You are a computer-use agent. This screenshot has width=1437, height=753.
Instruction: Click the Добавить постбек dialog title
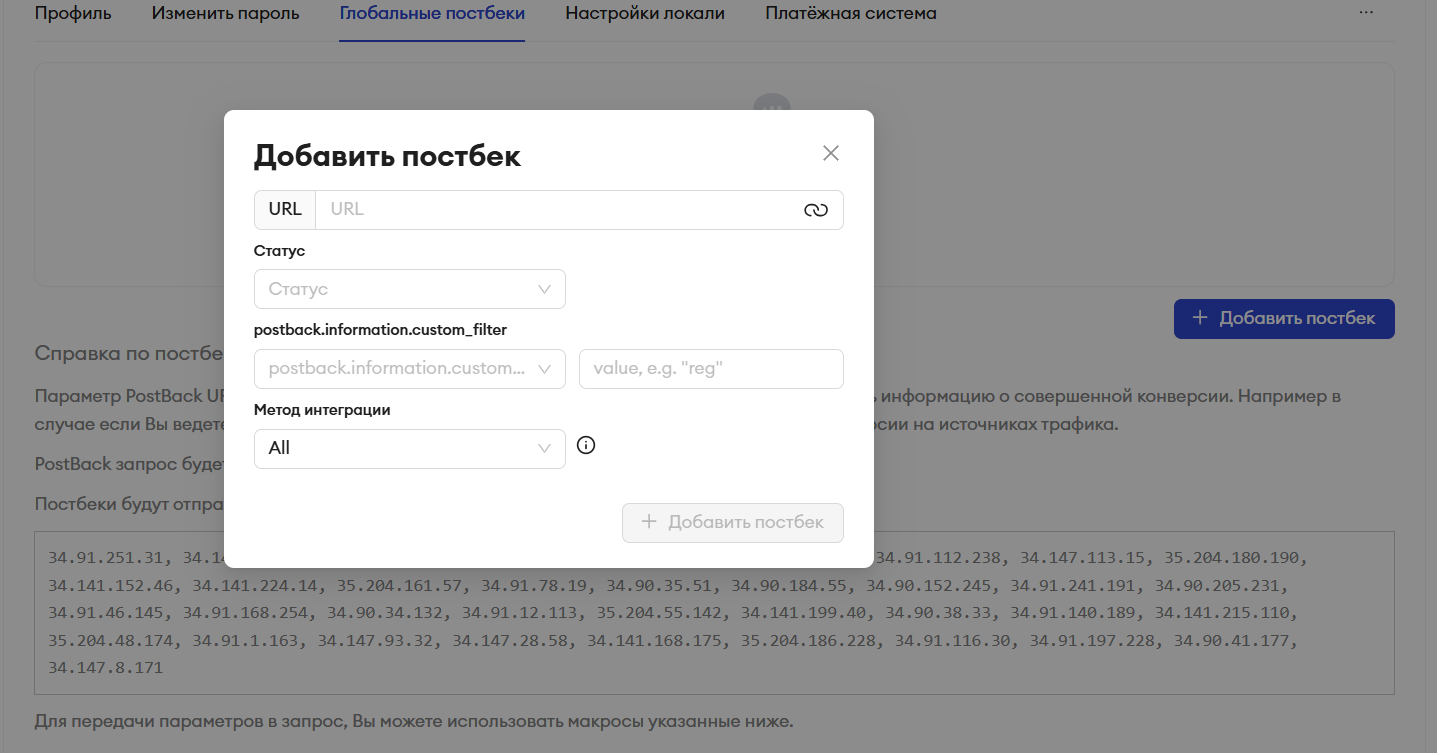point(387,156)
